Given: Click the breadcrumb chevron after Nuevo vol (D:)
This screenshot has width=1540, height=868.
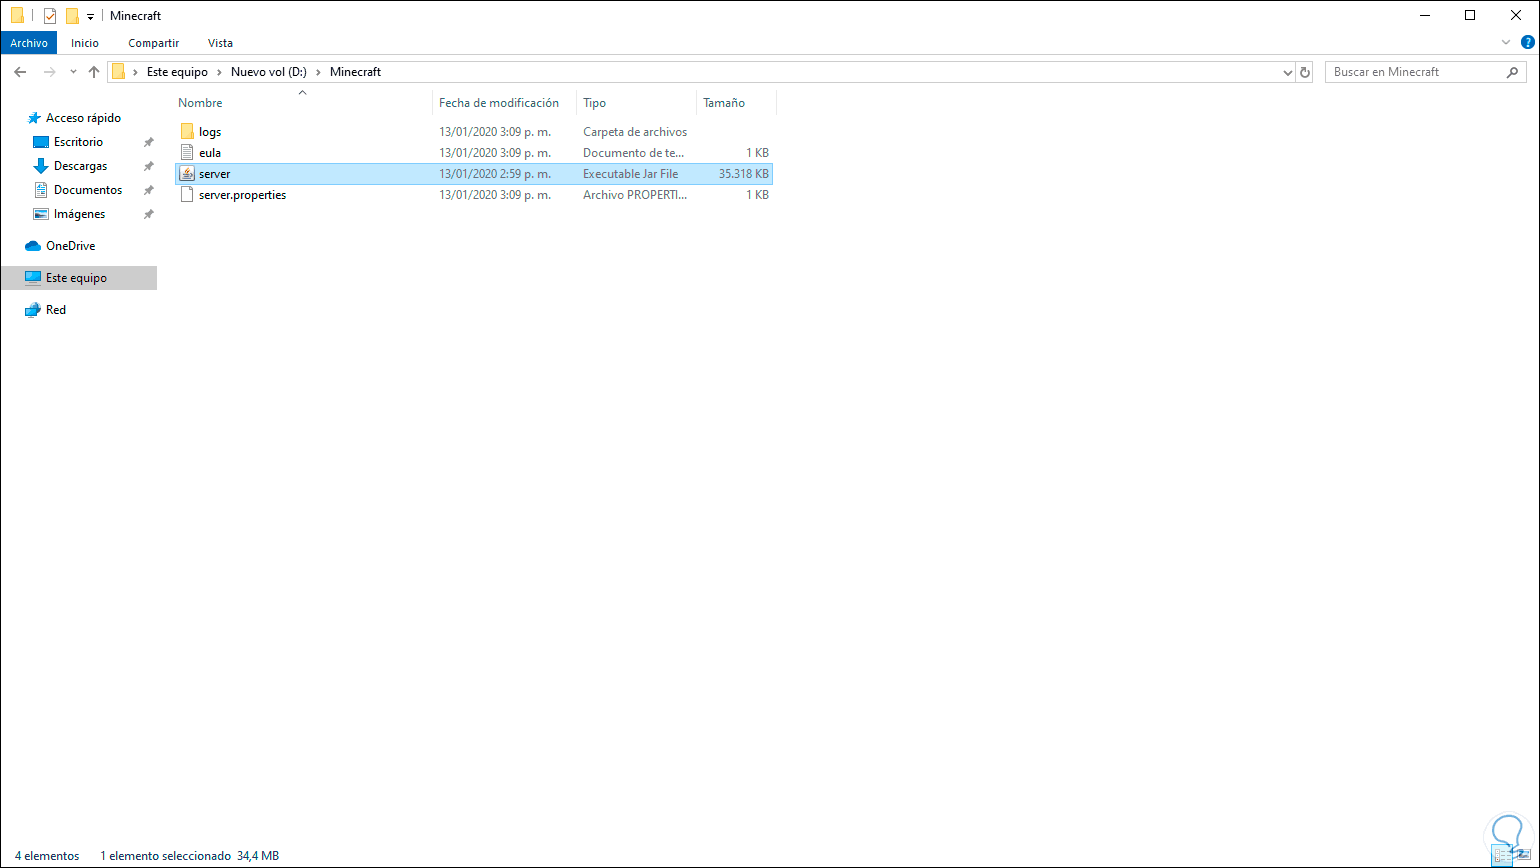Looking at the screenshot, I should tap(318, 72).
